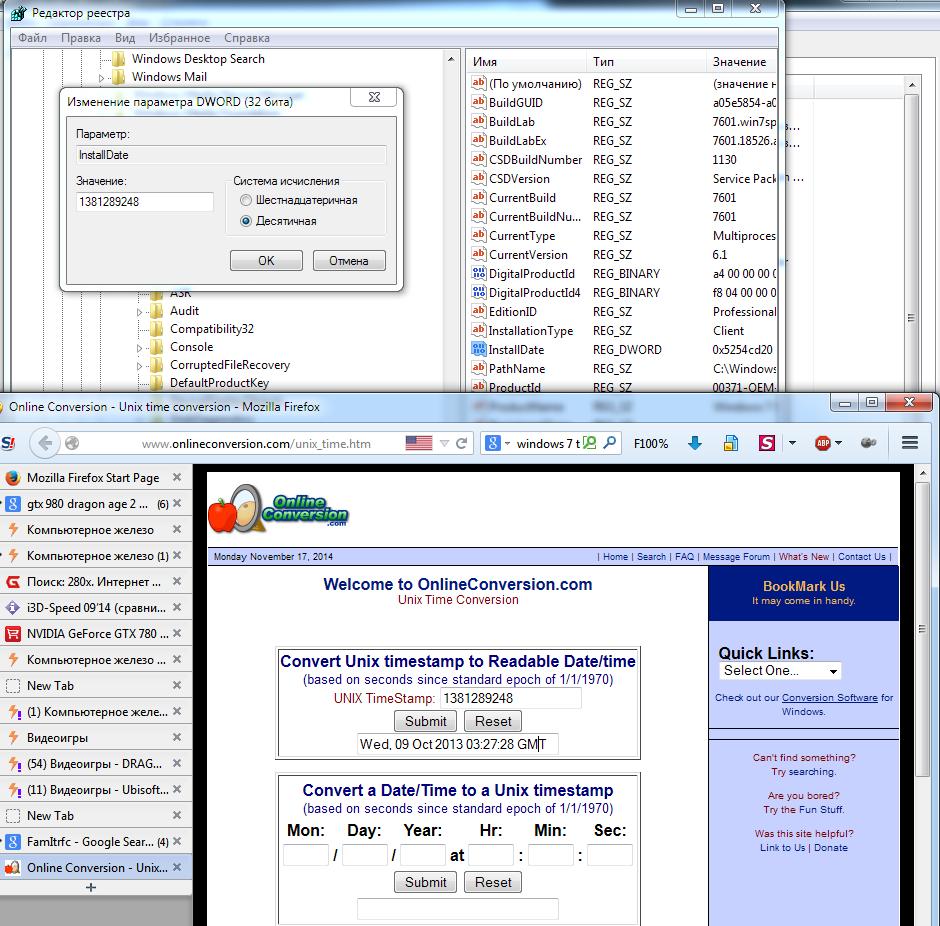The width and height of the screenshot is (940, 926).
Task: Submit the Unix timestamp conversion
Action: 425,721
